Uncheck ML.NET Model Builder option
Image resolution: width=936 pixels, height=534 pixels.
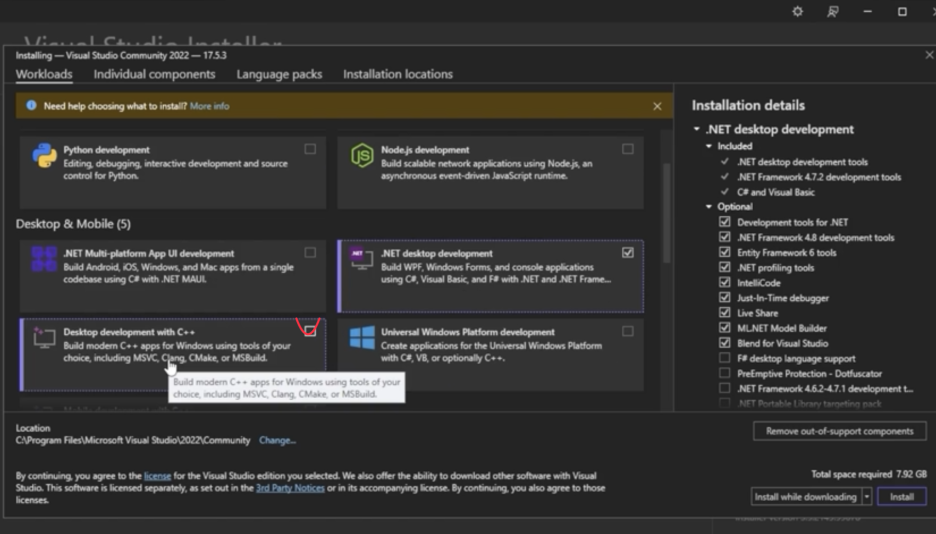(725, 328)
